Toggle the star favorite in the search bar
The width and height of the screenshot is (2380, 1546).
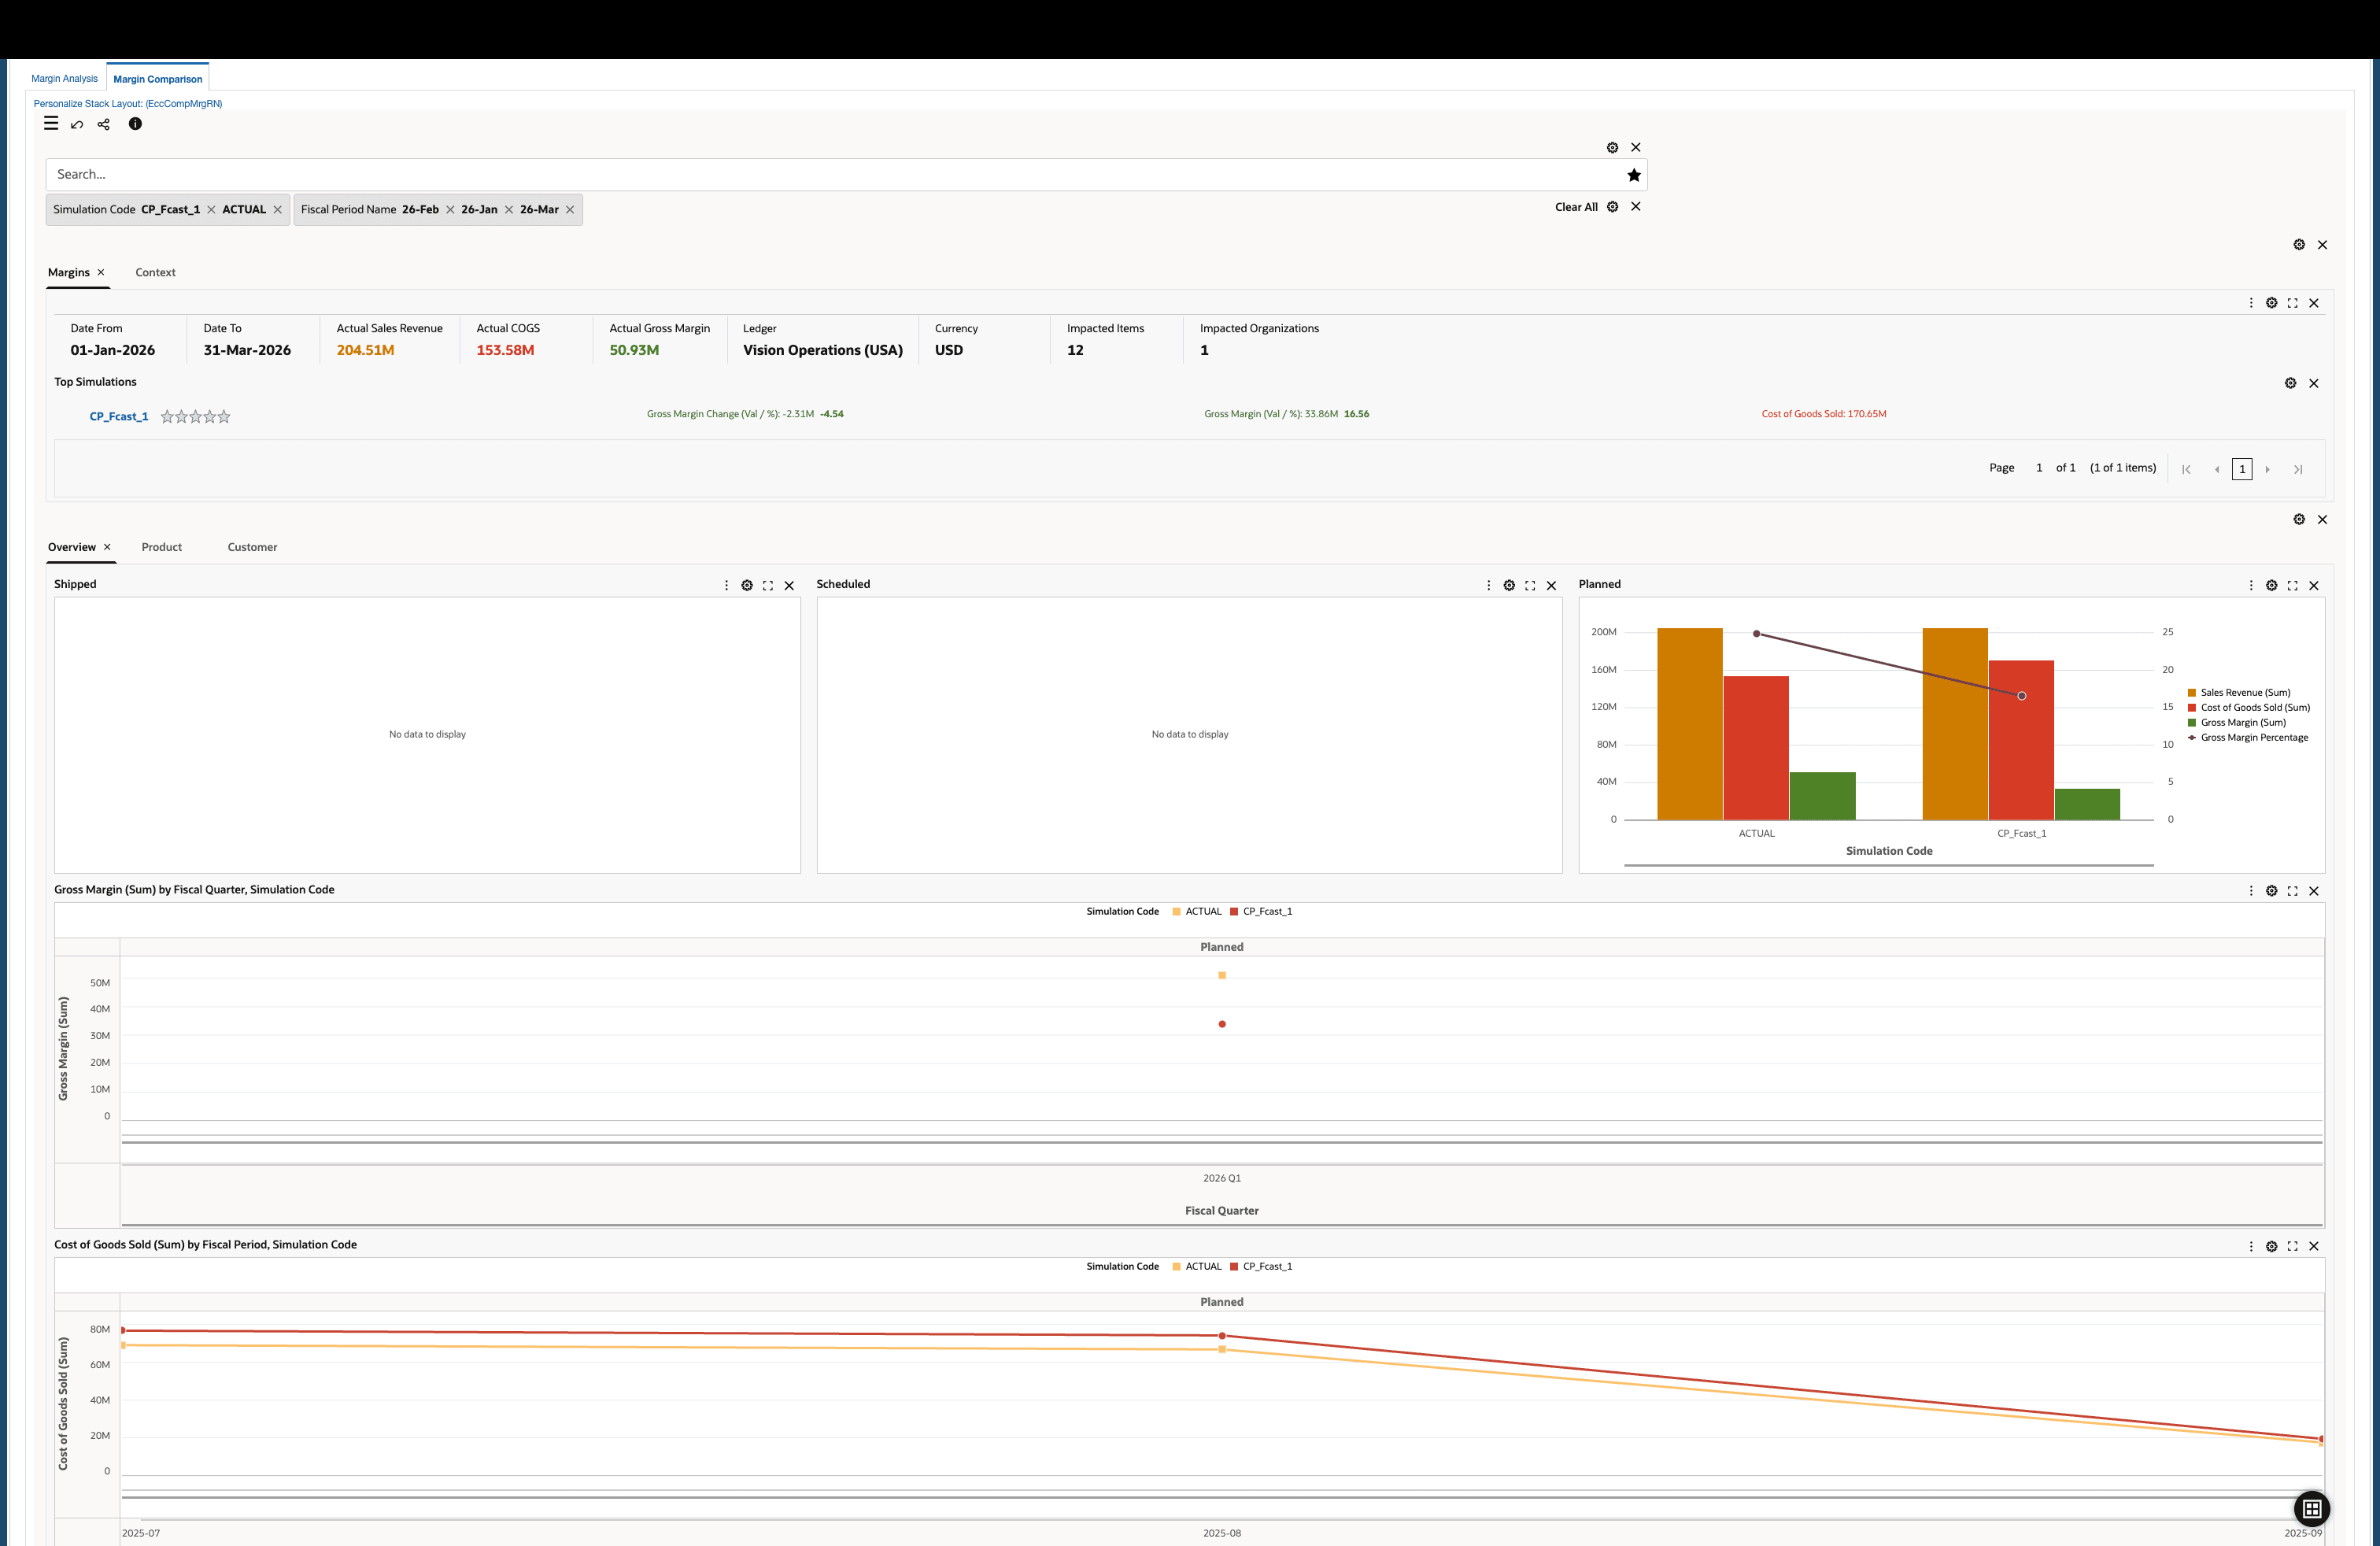click(x=1633, y=174)
